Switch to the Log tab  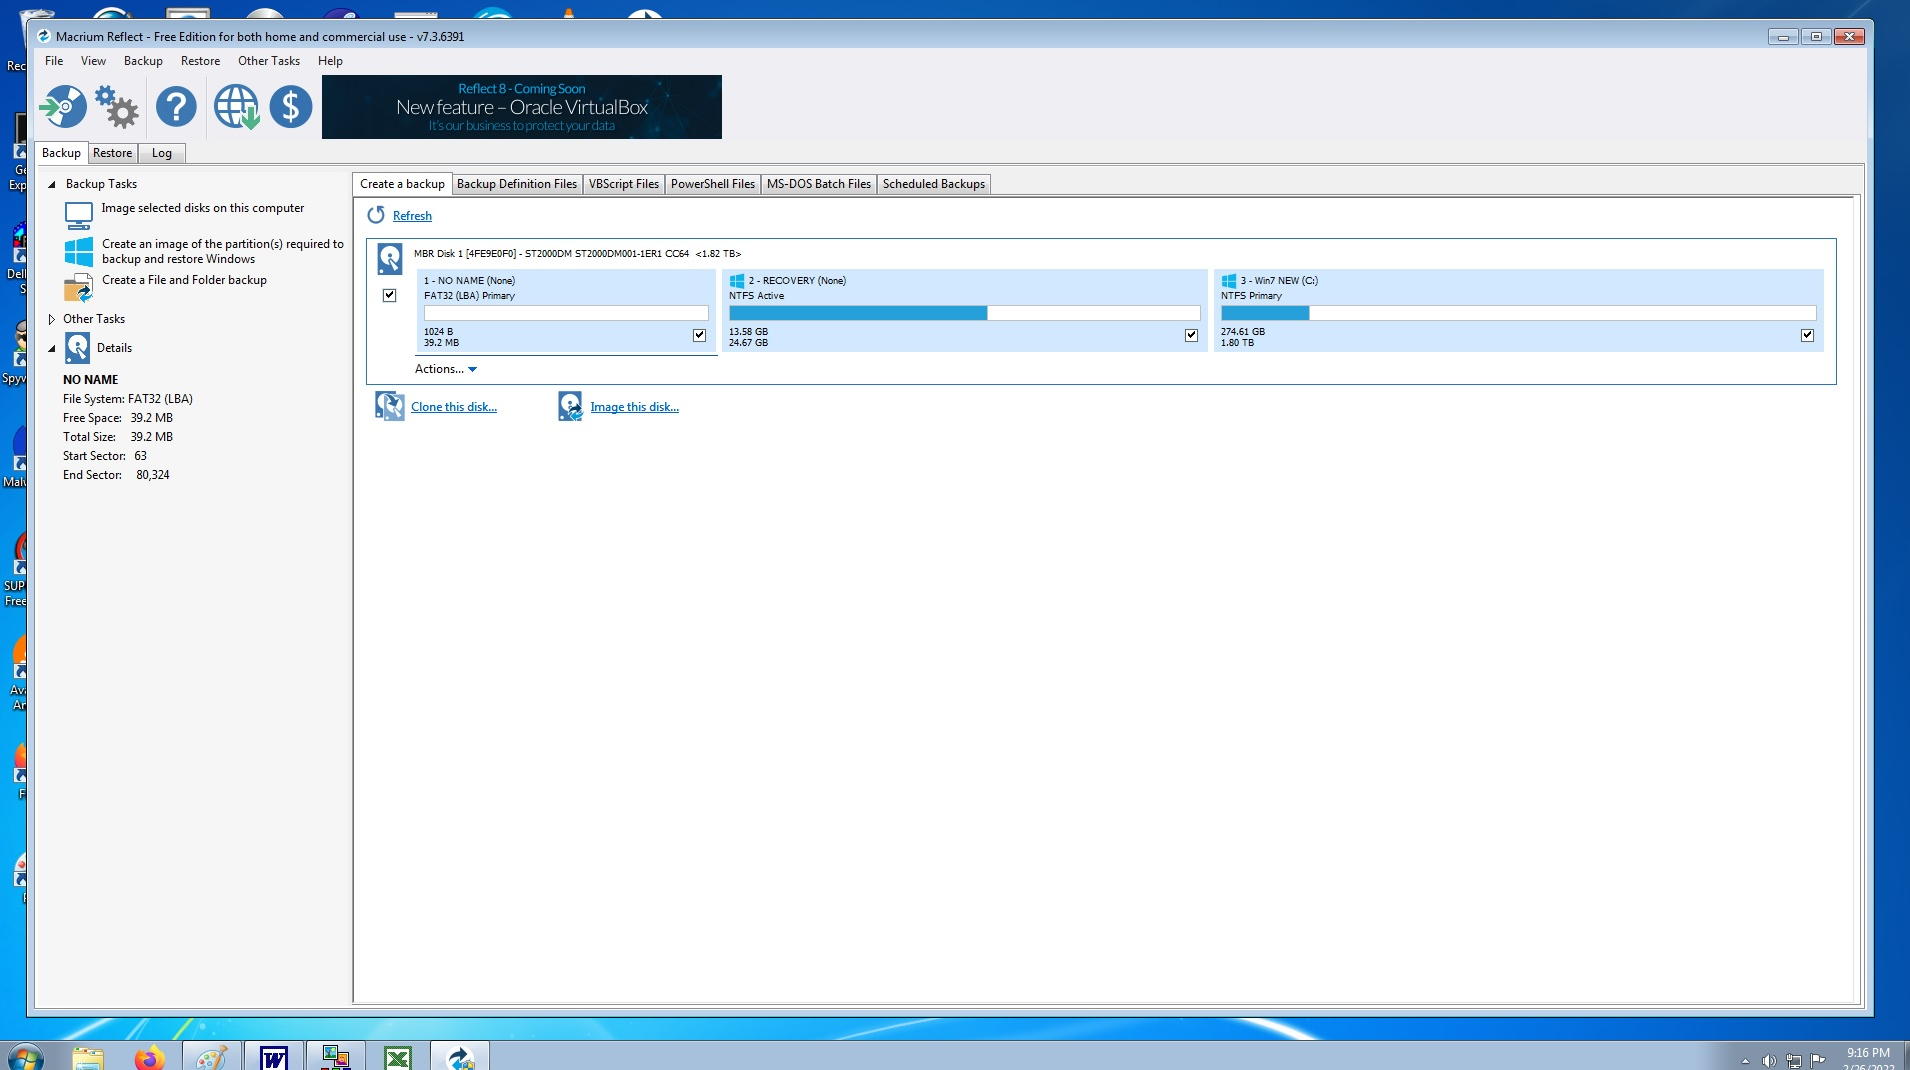(x=162, y=153)
